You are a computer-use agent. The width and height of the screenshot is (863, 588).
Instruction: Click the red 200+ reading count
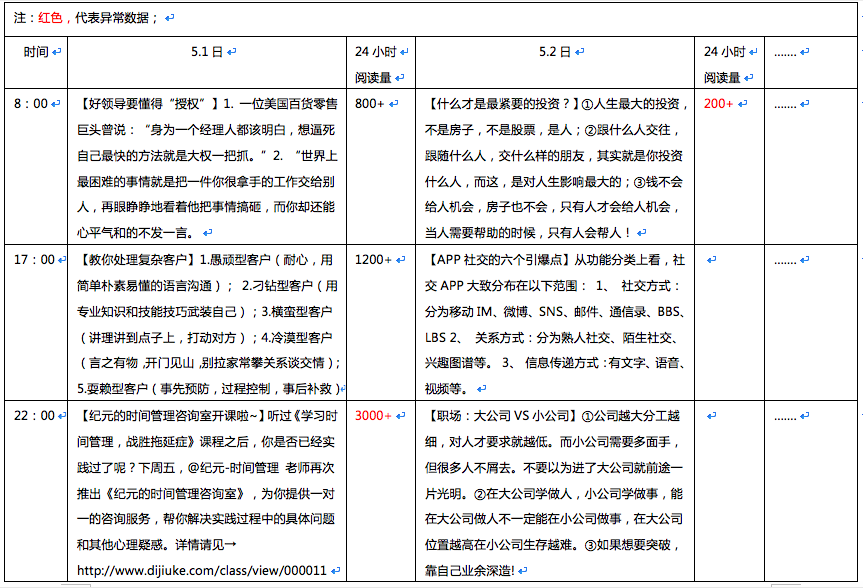point(718,103)
